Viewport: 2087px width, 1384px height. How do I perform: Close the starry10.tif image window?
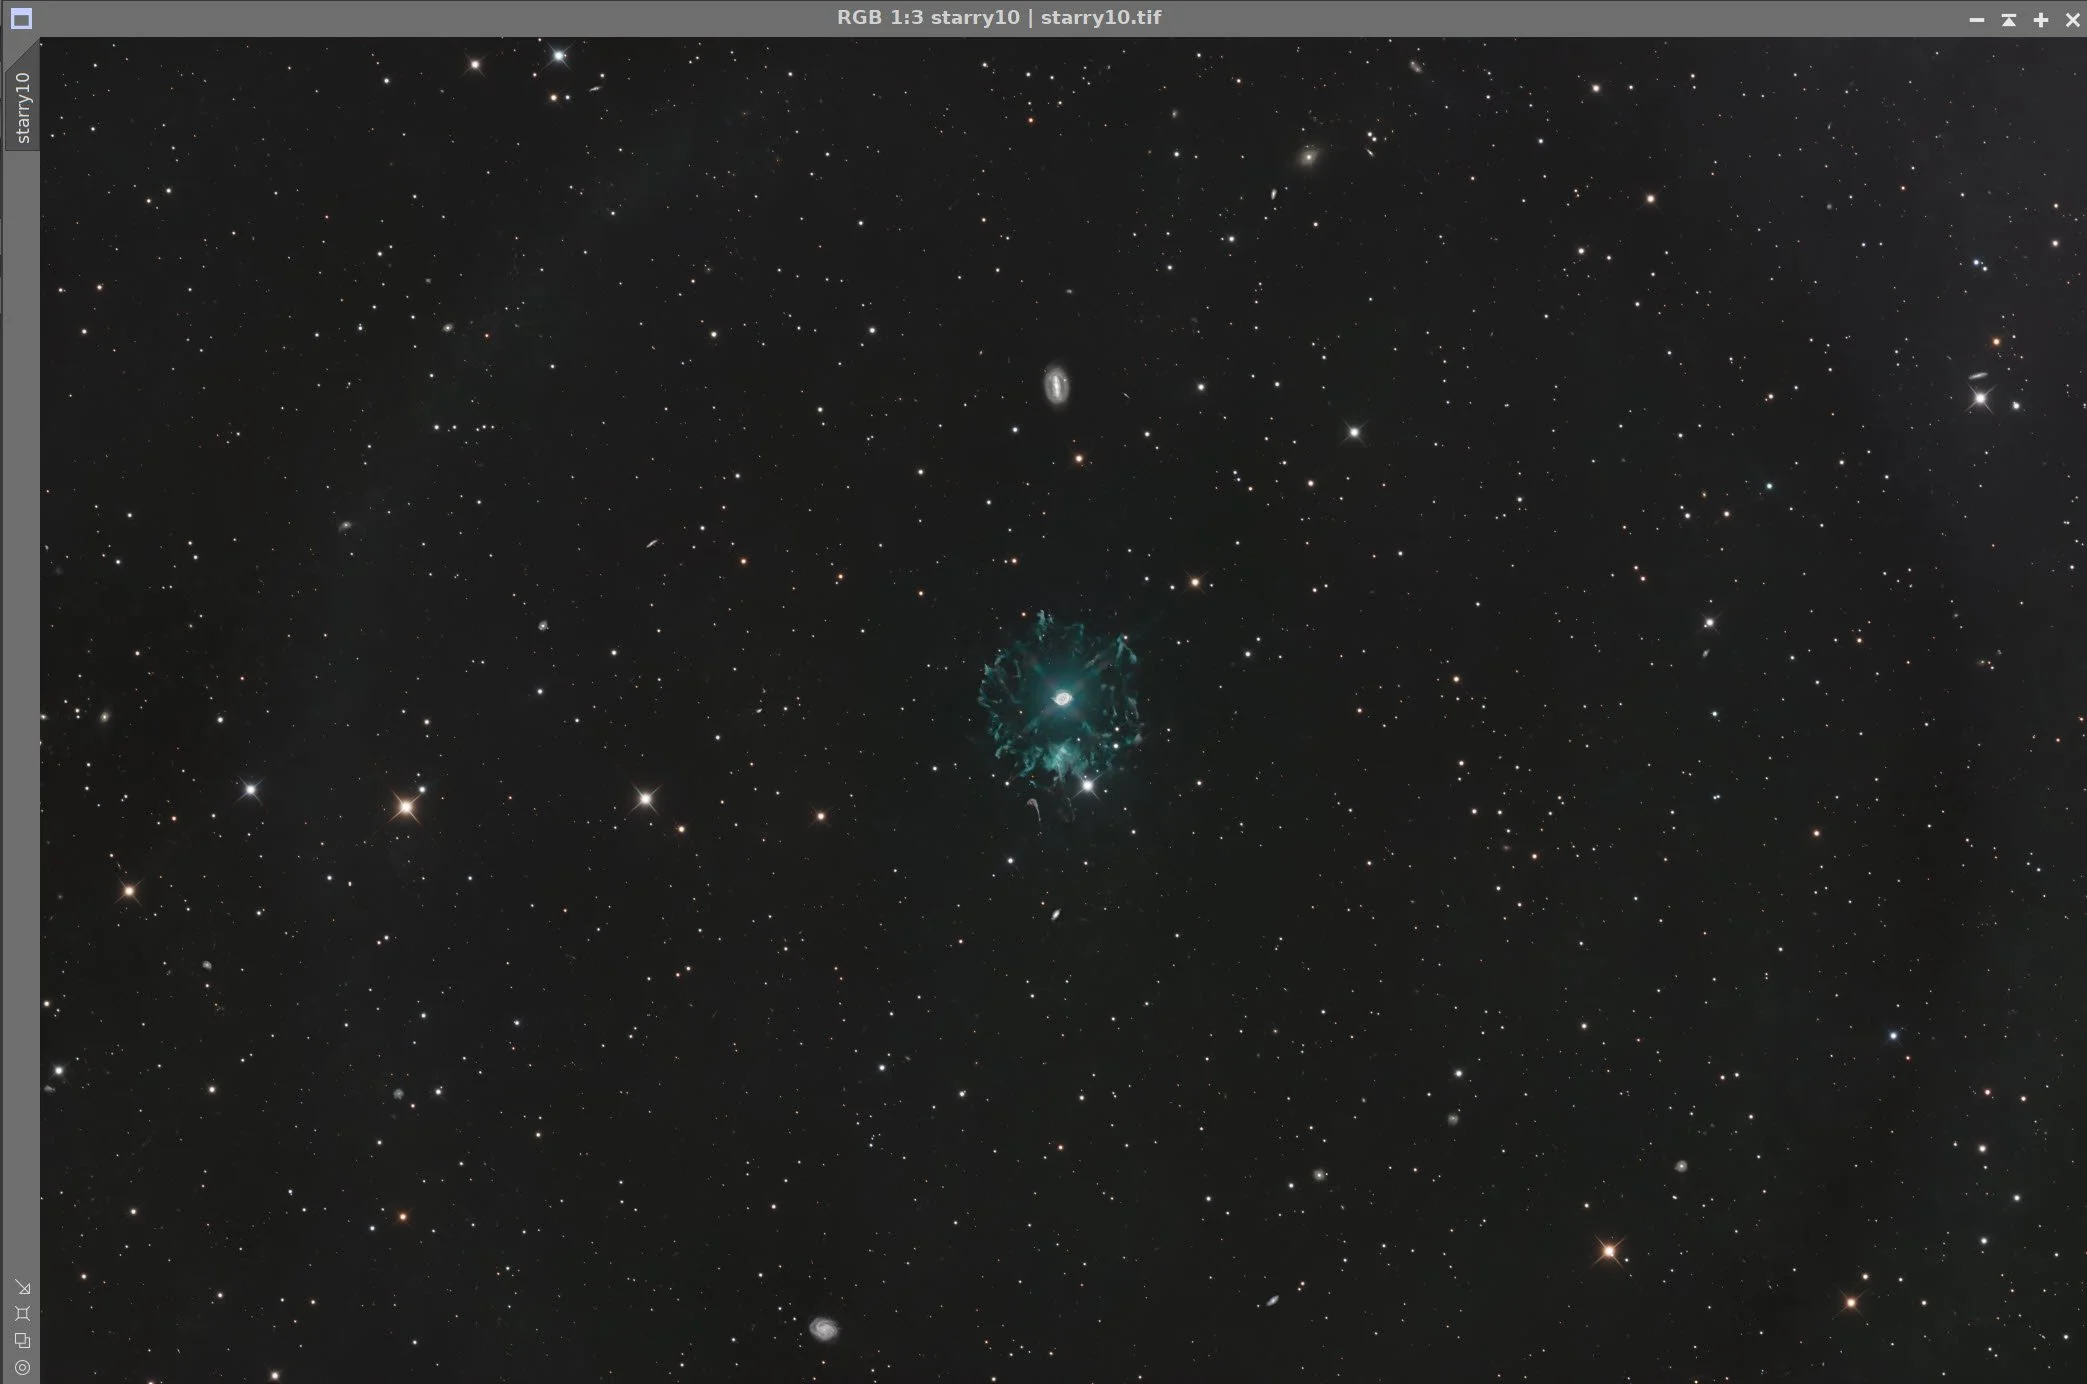point(2072,19)
